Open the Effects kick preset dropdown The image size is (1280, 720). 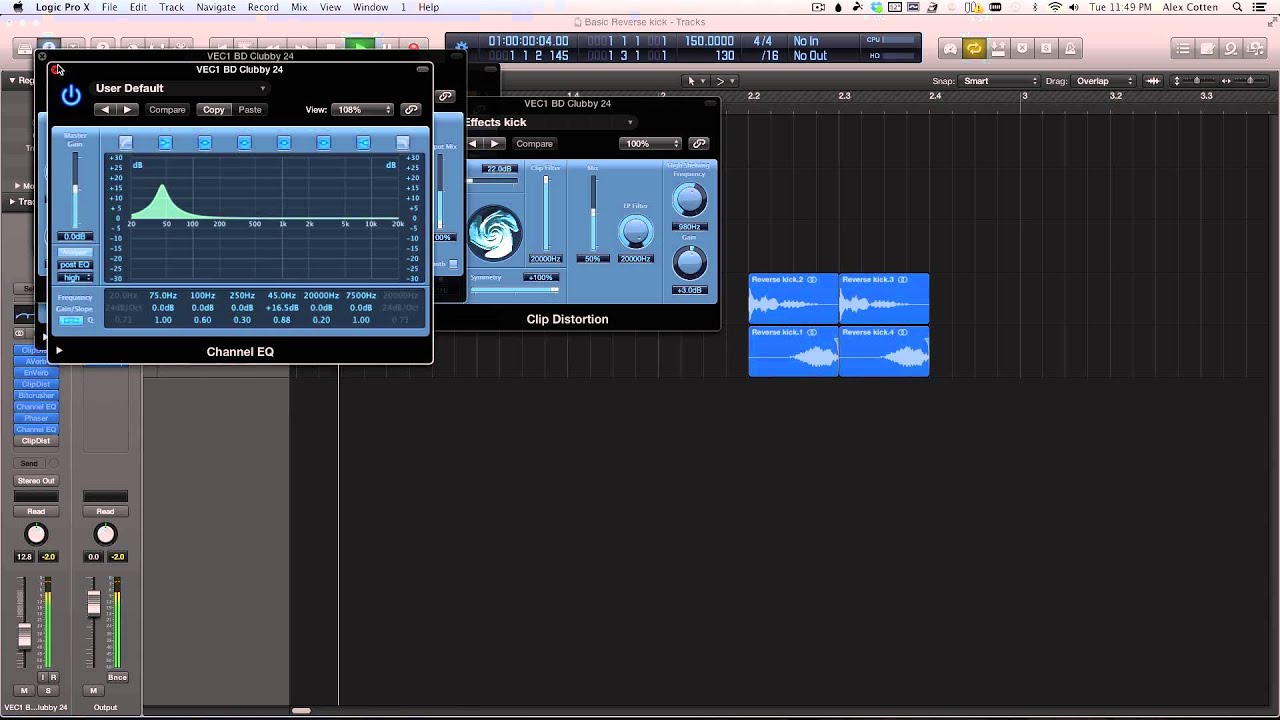pyautogui.click(x=549, y=122)
